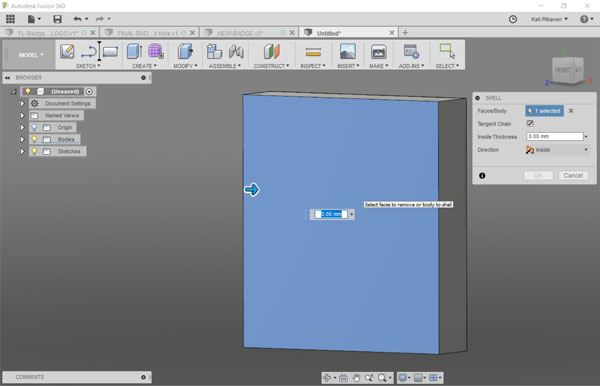Open the CREATE menu
This screenshot has width=600, height=386.
pyautogui.click(x=144, y=66)
